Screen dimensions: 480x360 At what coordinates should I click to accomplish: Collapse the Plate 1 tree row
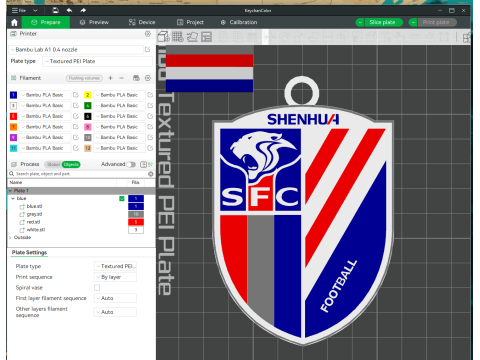point(11,191)
